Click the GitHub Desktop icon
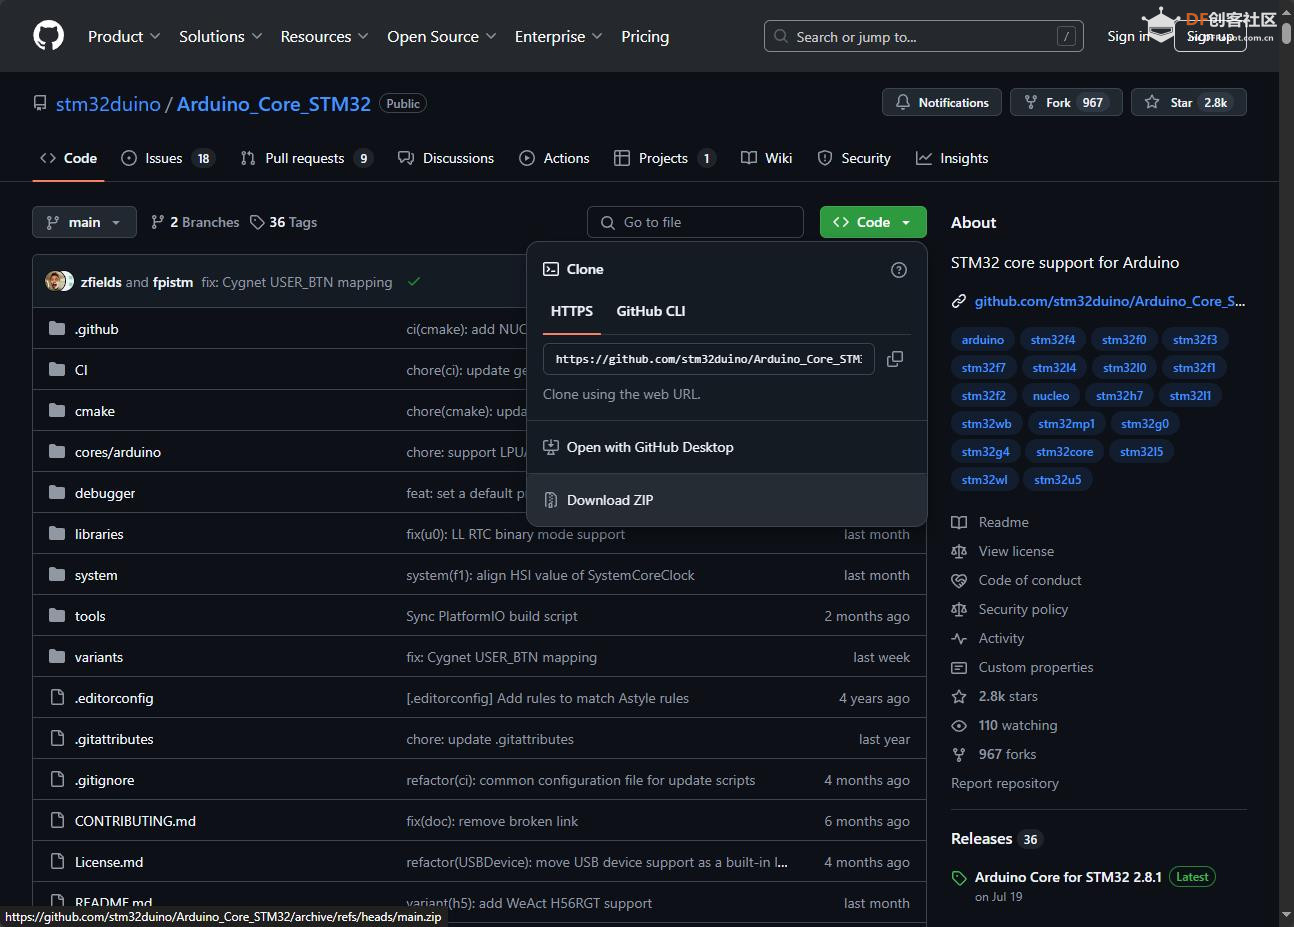Screen dimensions: 1294x927 (x=551, y=447)
